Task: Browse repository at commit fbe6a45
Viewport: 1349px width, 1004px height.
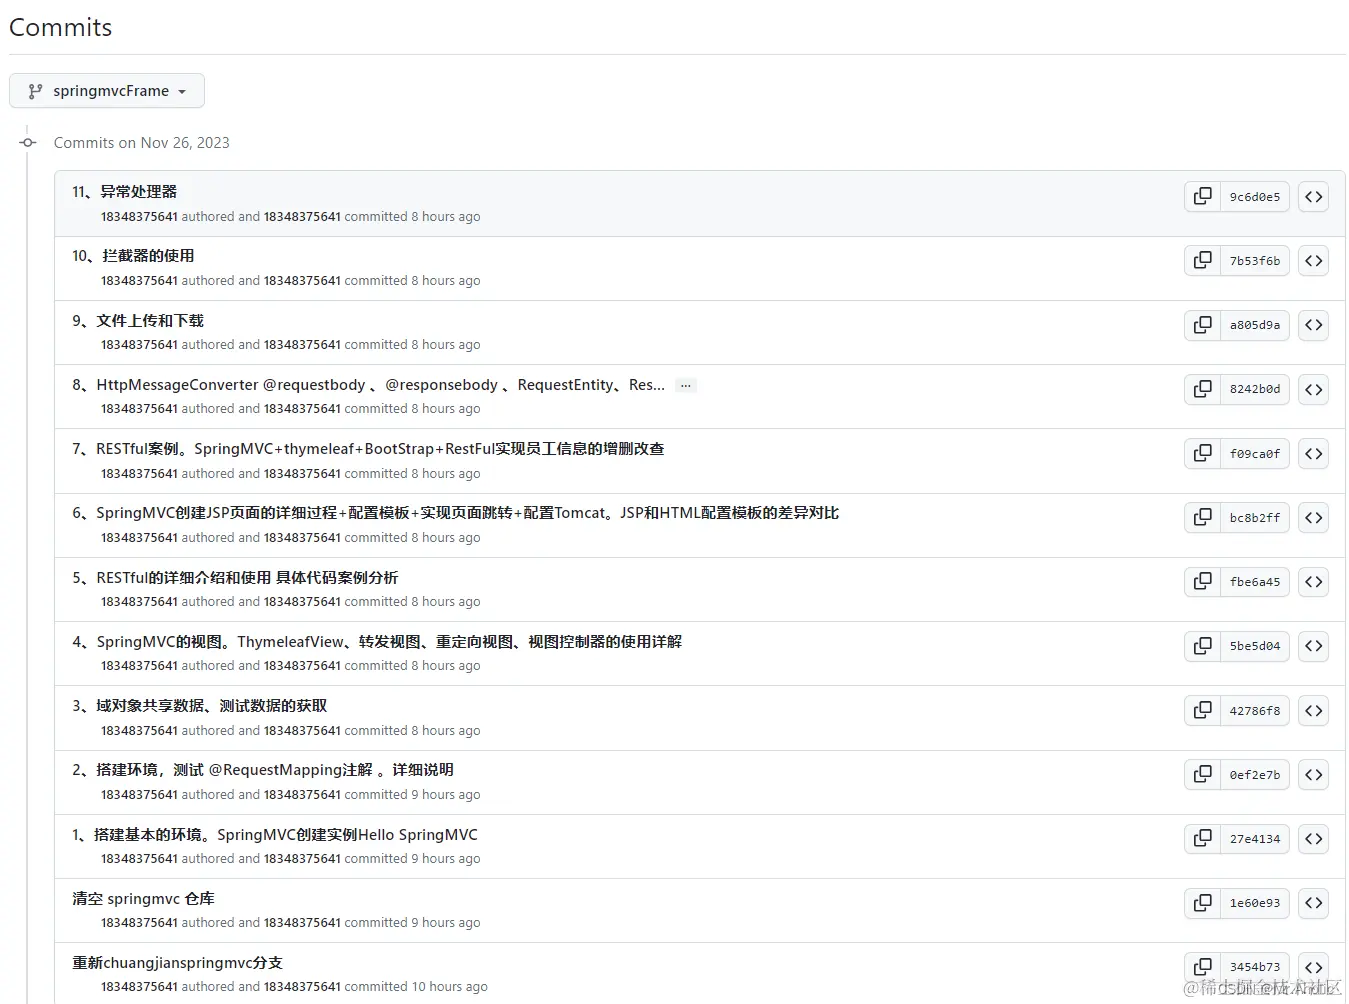Action: (1314, 582)
